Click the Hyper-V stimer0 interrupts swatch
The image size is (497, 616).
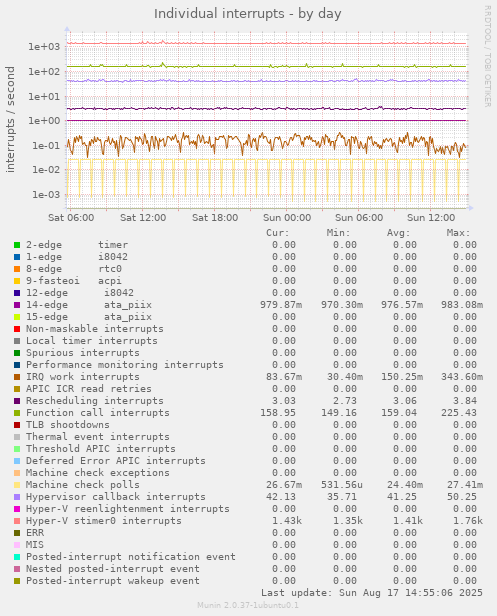click(17, 521)
